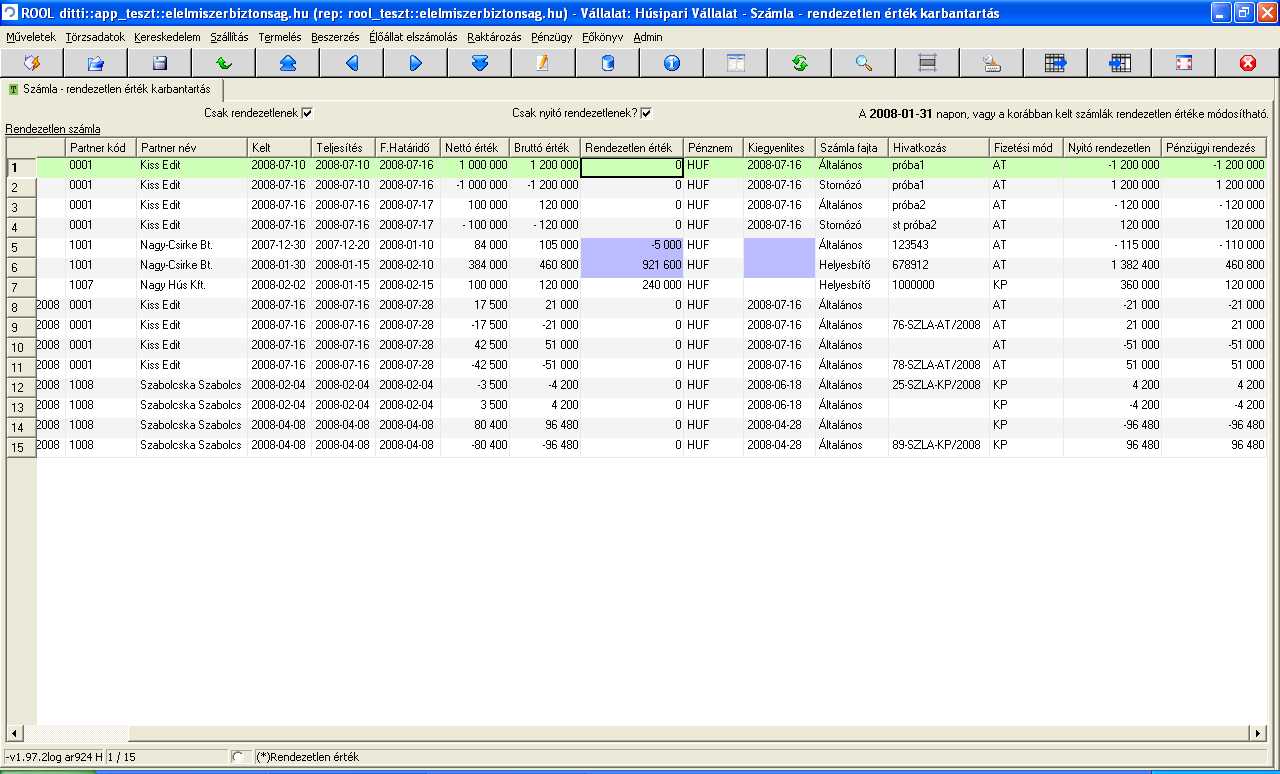
Task: Click the magnifying glass search icon
Action: [863, 63]
